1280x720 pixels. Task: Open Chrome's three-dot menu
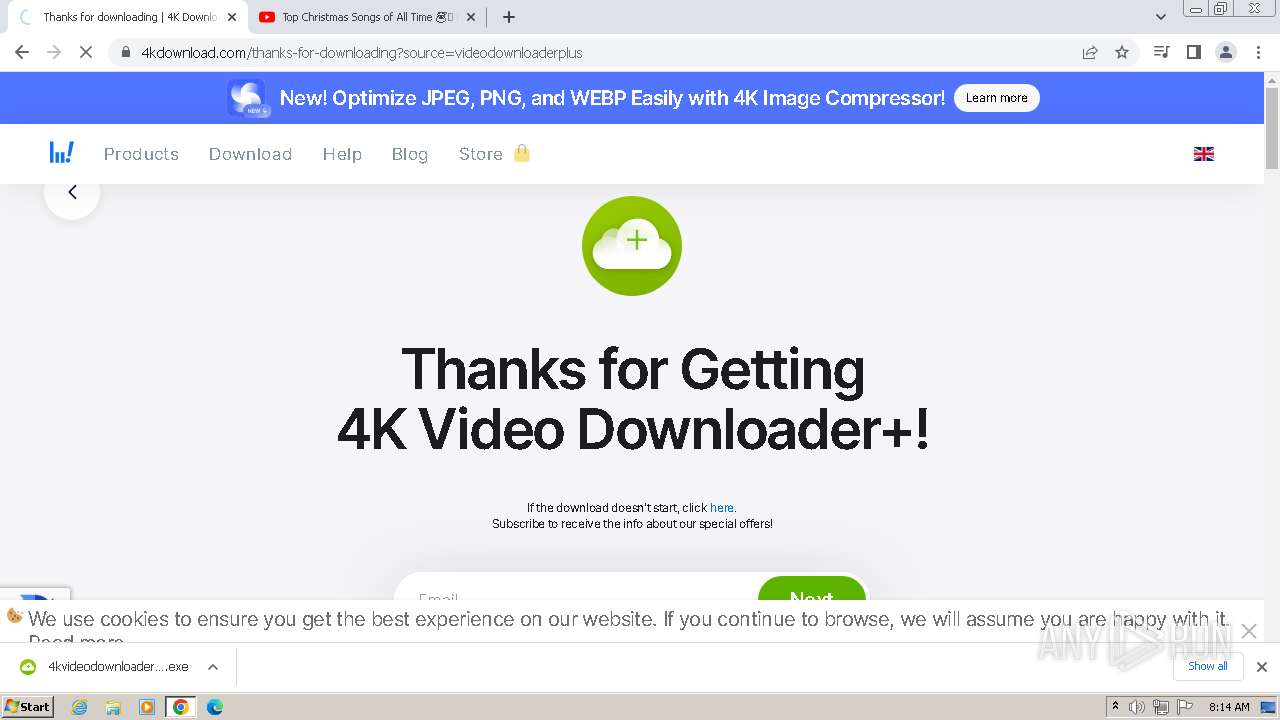(x=1259, y=52)
